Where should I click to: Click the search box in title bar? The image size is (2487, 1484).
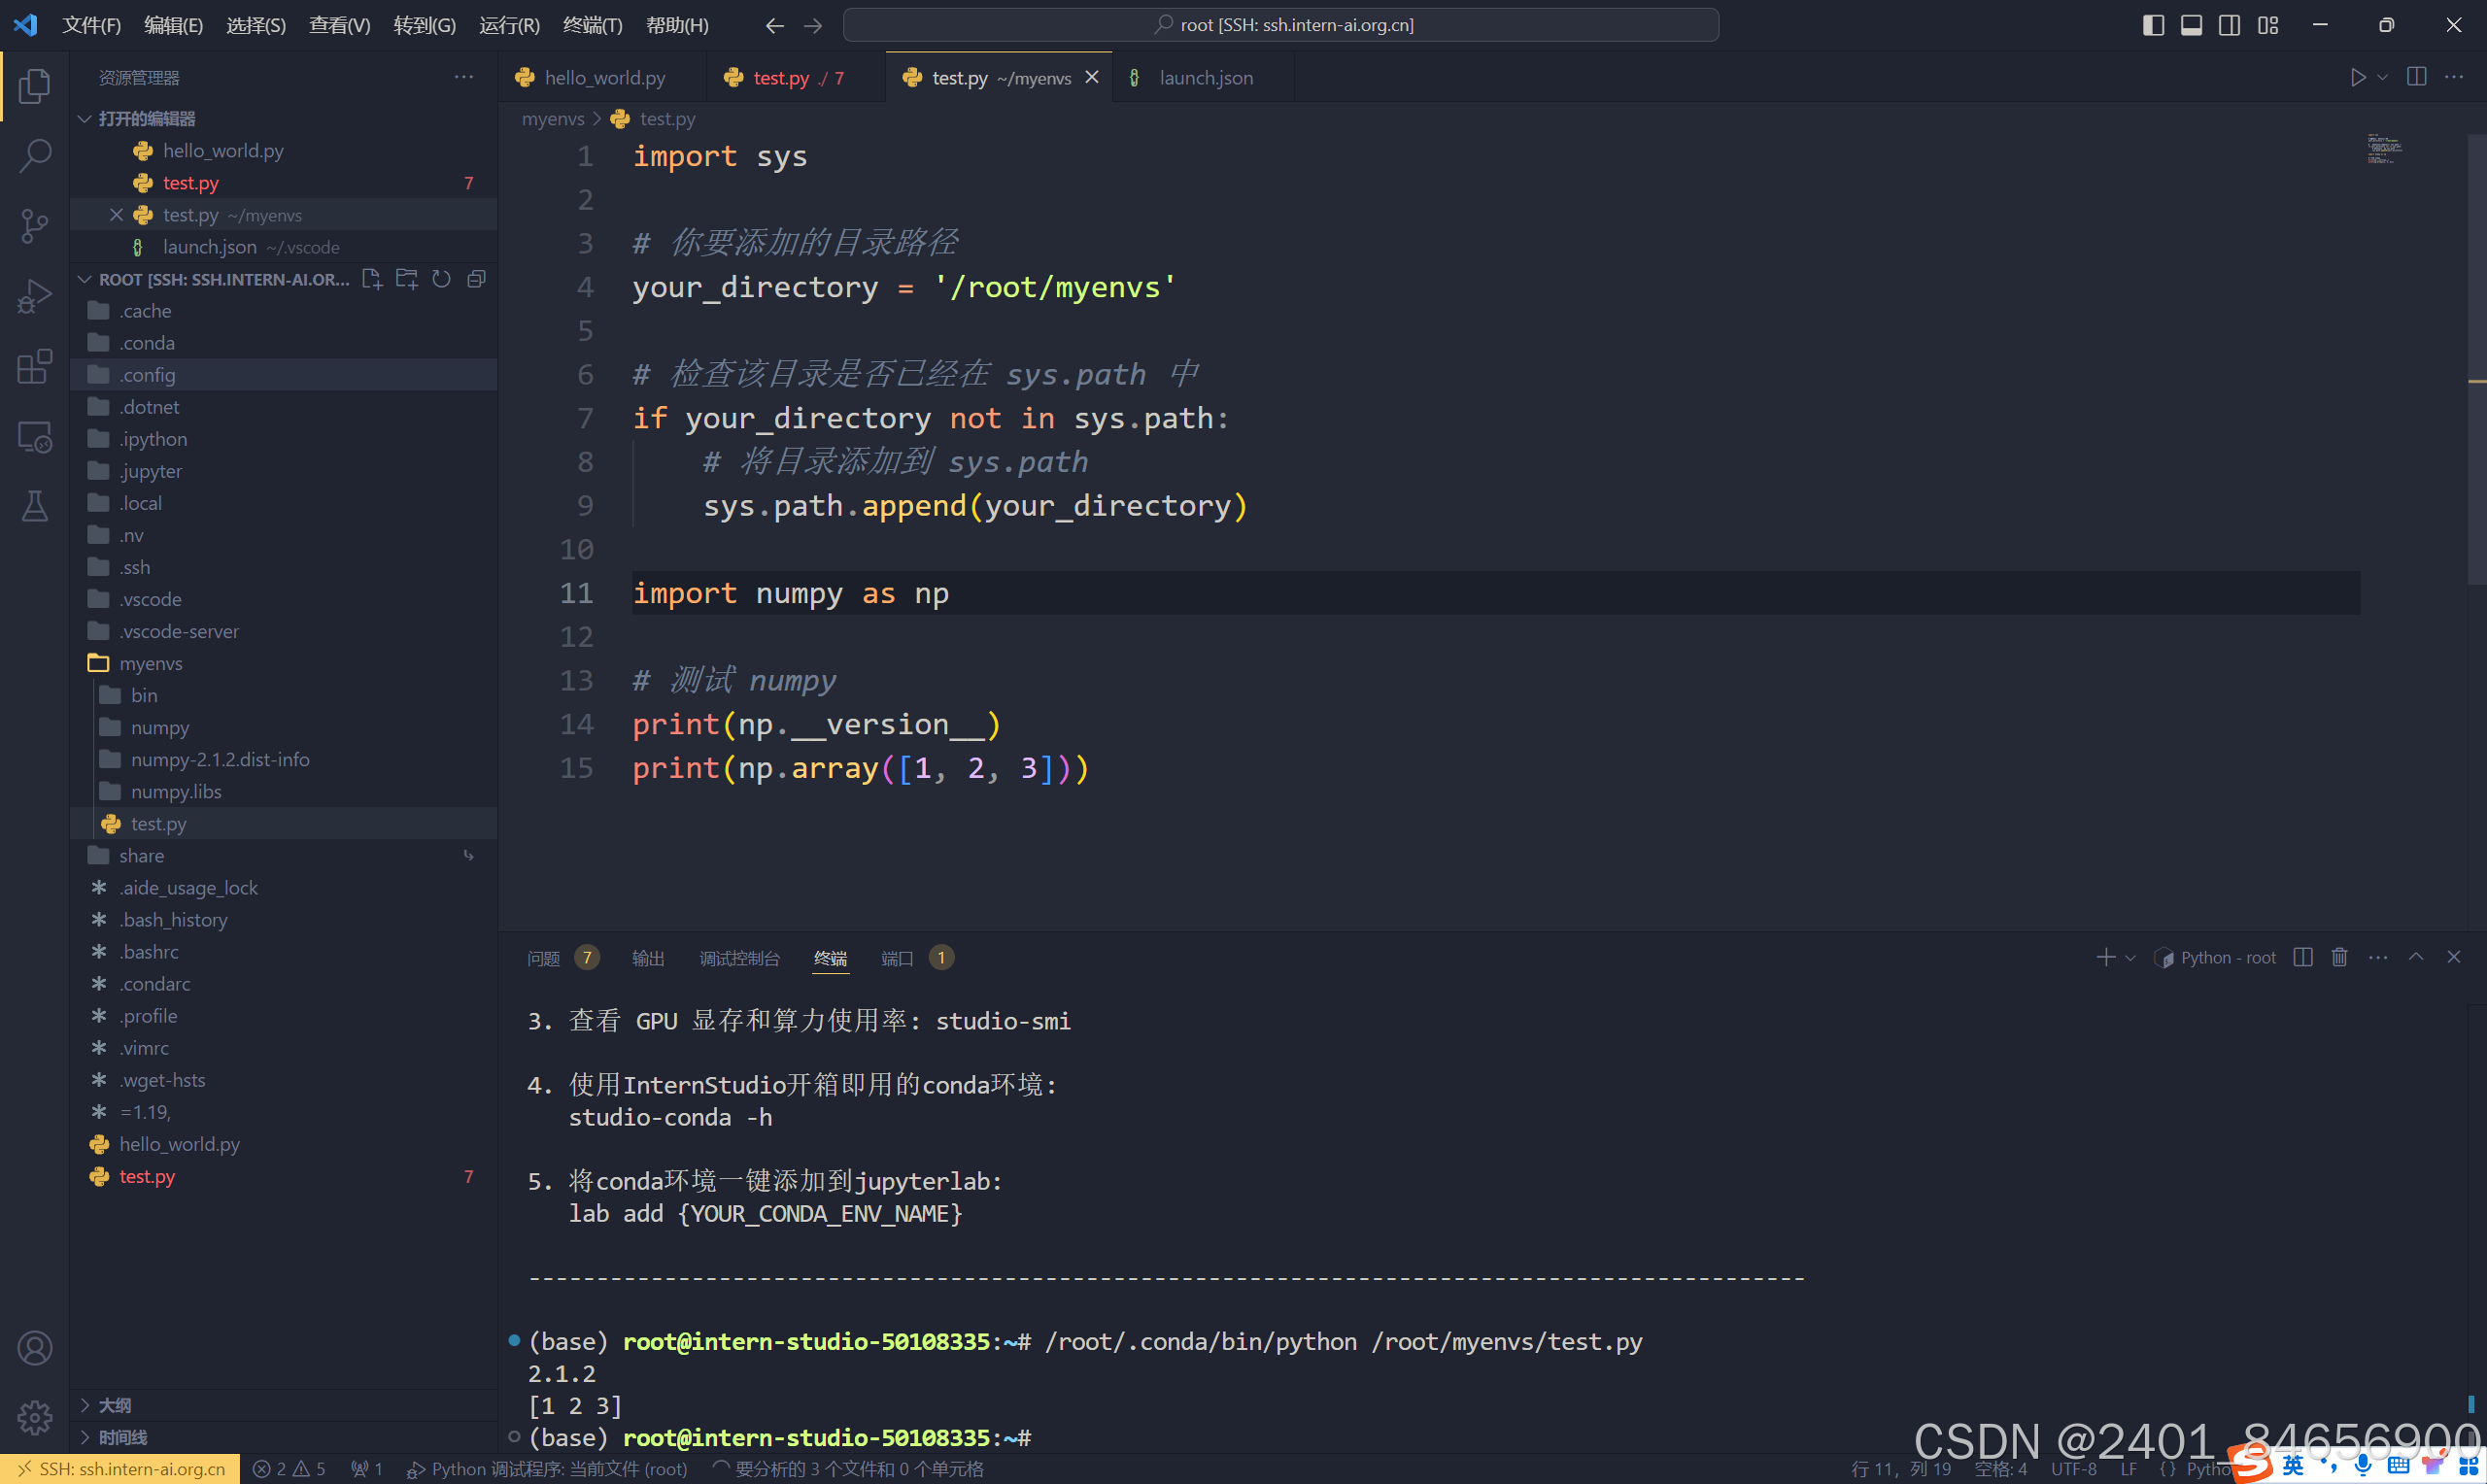pos(1280,25)
